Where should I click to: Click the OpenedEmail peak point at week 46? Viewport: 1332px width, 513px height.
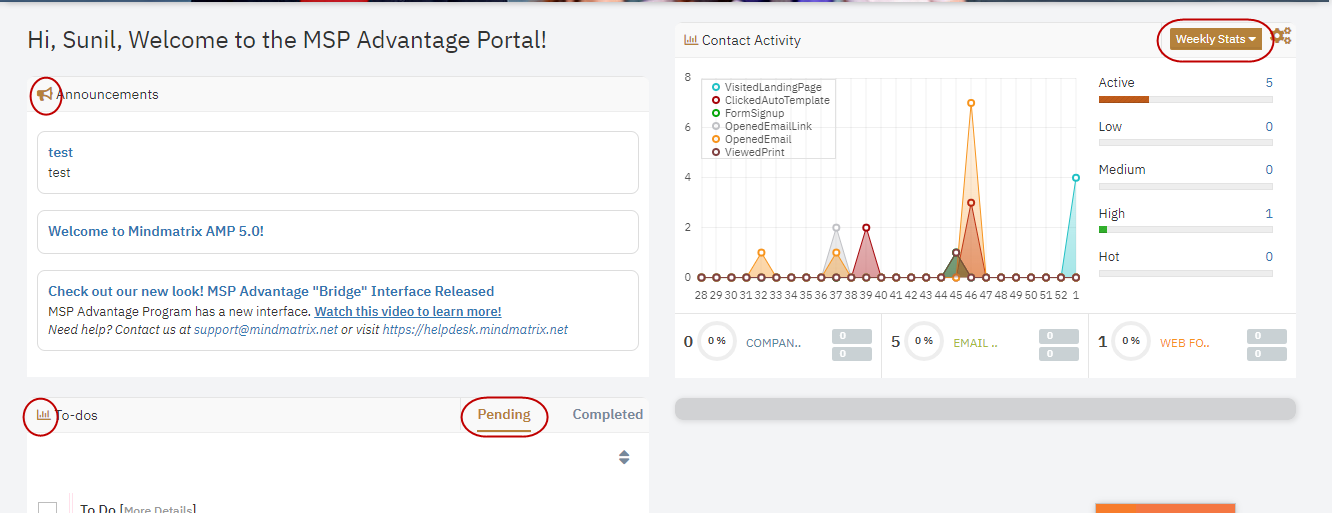click(971, 103)
